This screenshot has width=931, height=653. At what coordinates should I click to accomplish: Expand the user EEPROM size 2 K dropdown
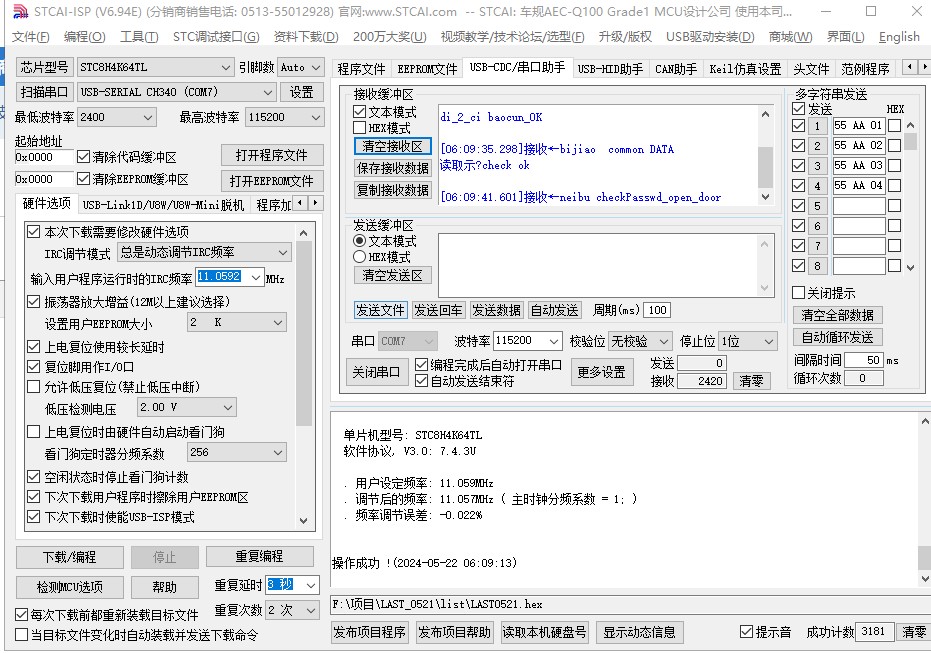click(278, 322)
